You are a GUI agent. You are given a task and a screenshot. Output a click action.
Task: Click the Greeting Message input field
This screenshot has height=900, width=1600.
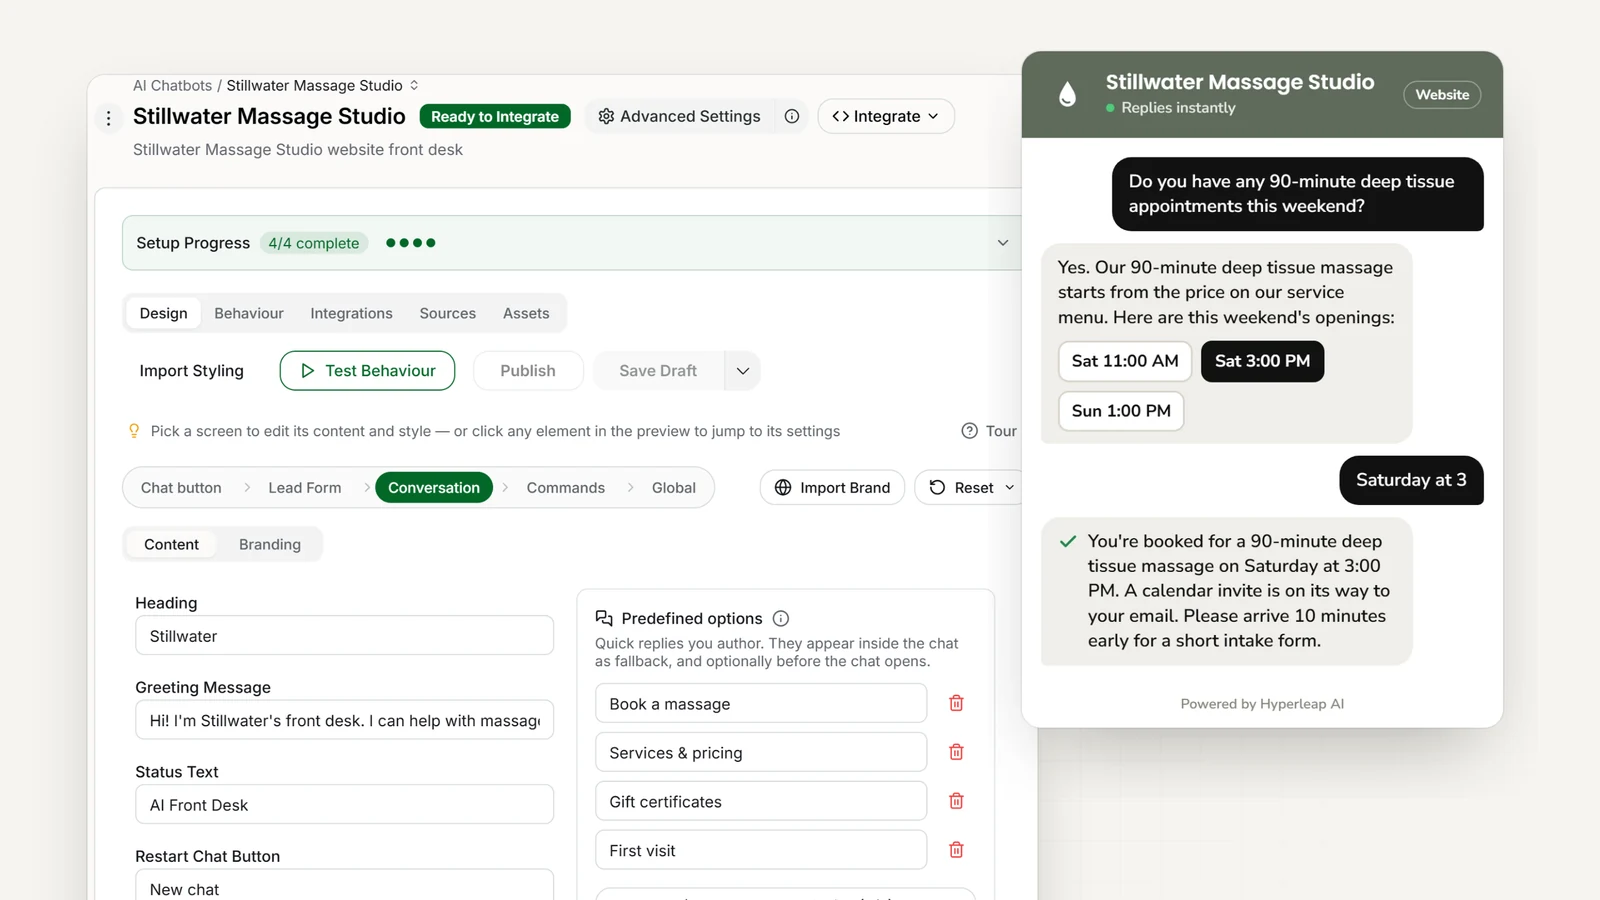coord(344,720)
